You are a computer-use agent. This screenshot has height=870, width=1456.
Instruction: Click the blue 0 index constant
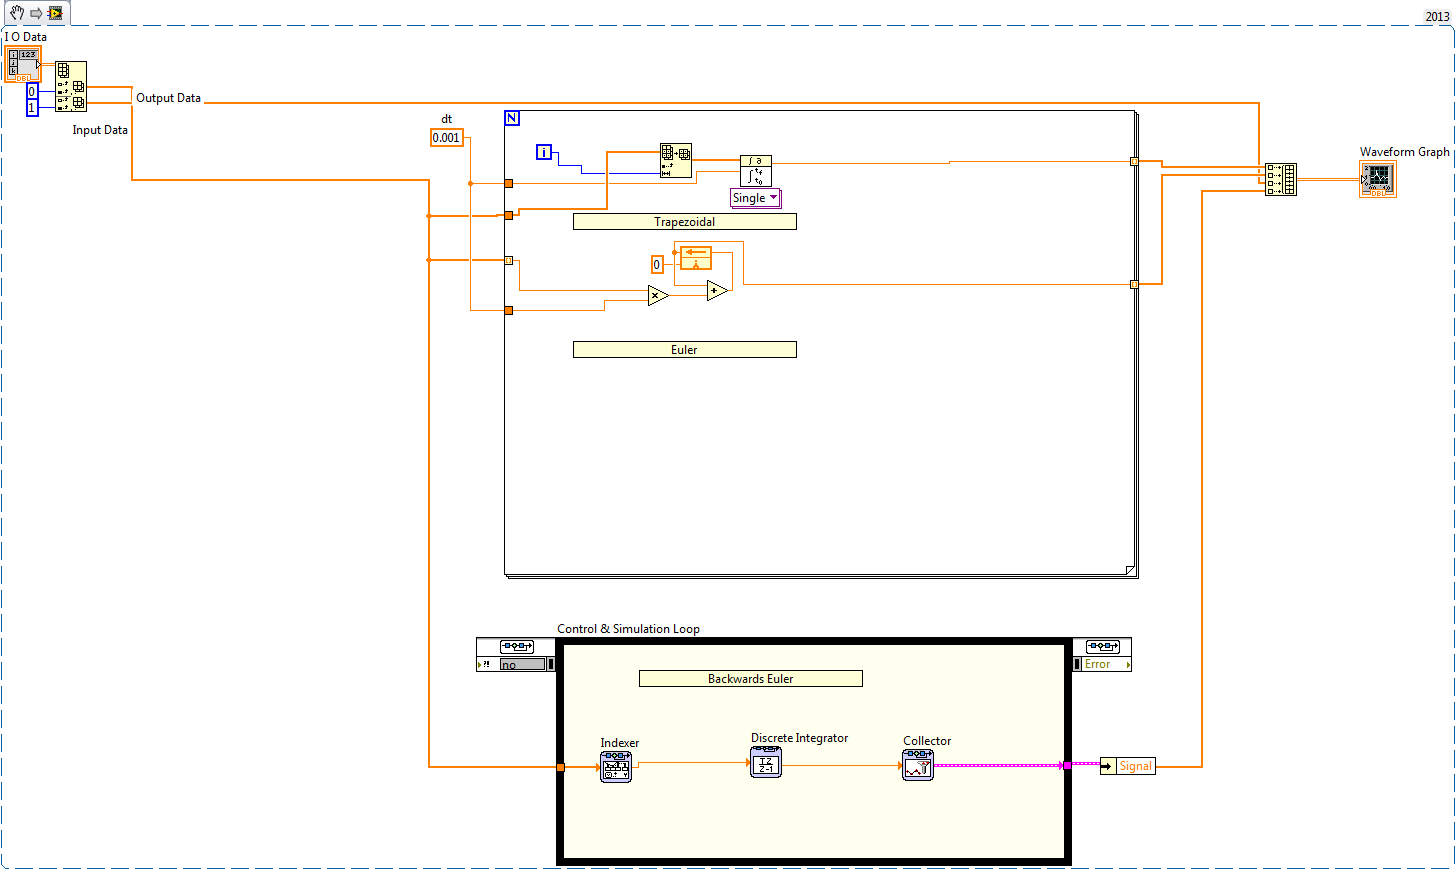pos(32,91)
